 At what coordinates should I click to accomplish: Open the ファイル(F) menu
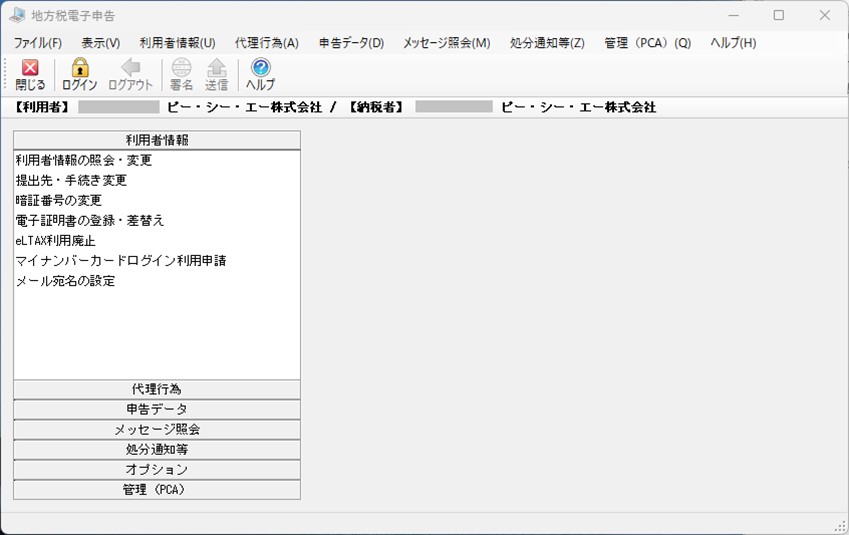click(x=38, y=43)
